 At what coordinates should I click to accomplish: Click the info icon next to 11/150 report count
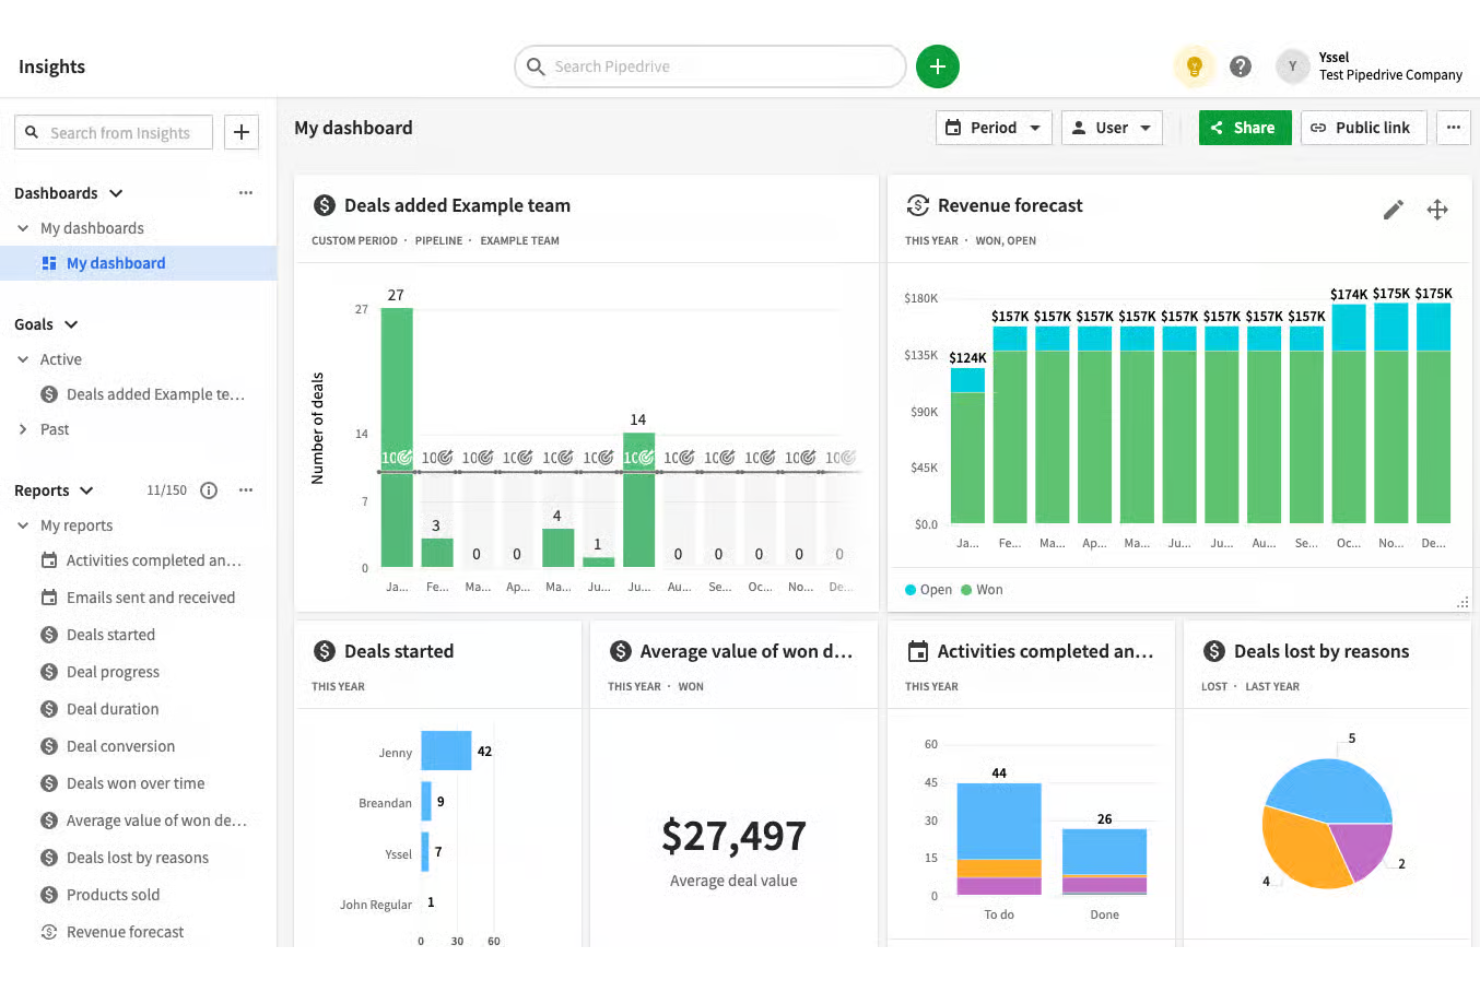pos(208,490)
